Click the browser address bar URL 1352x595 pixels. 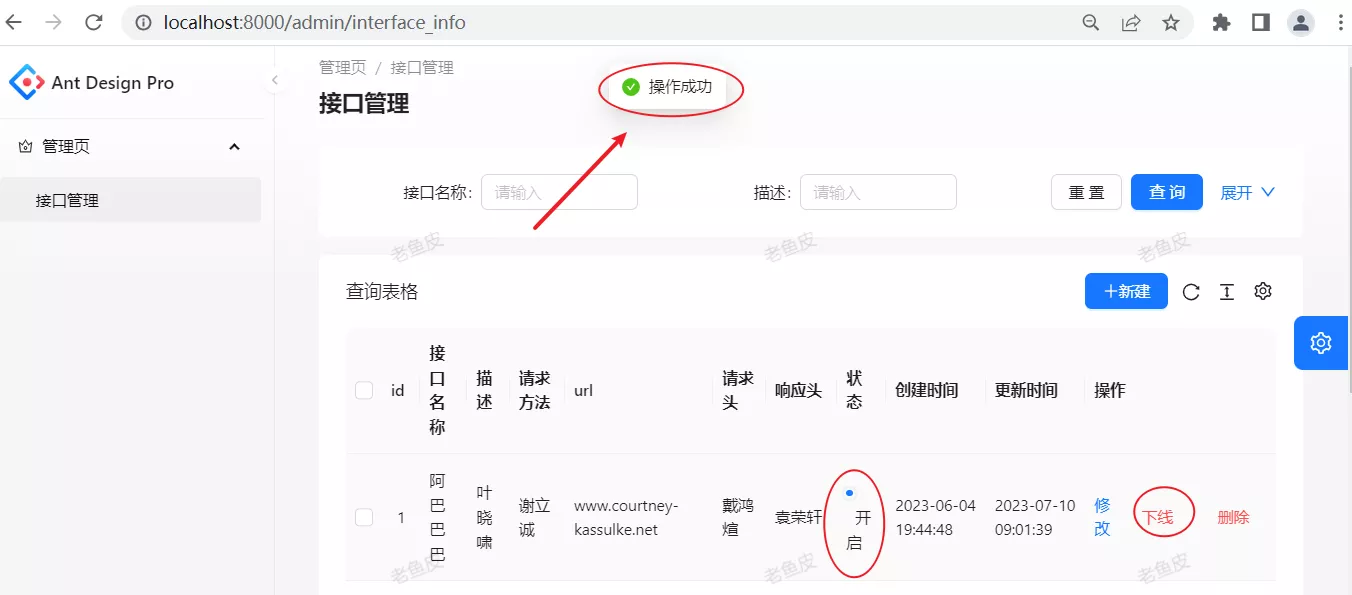[x=315, y=22]
